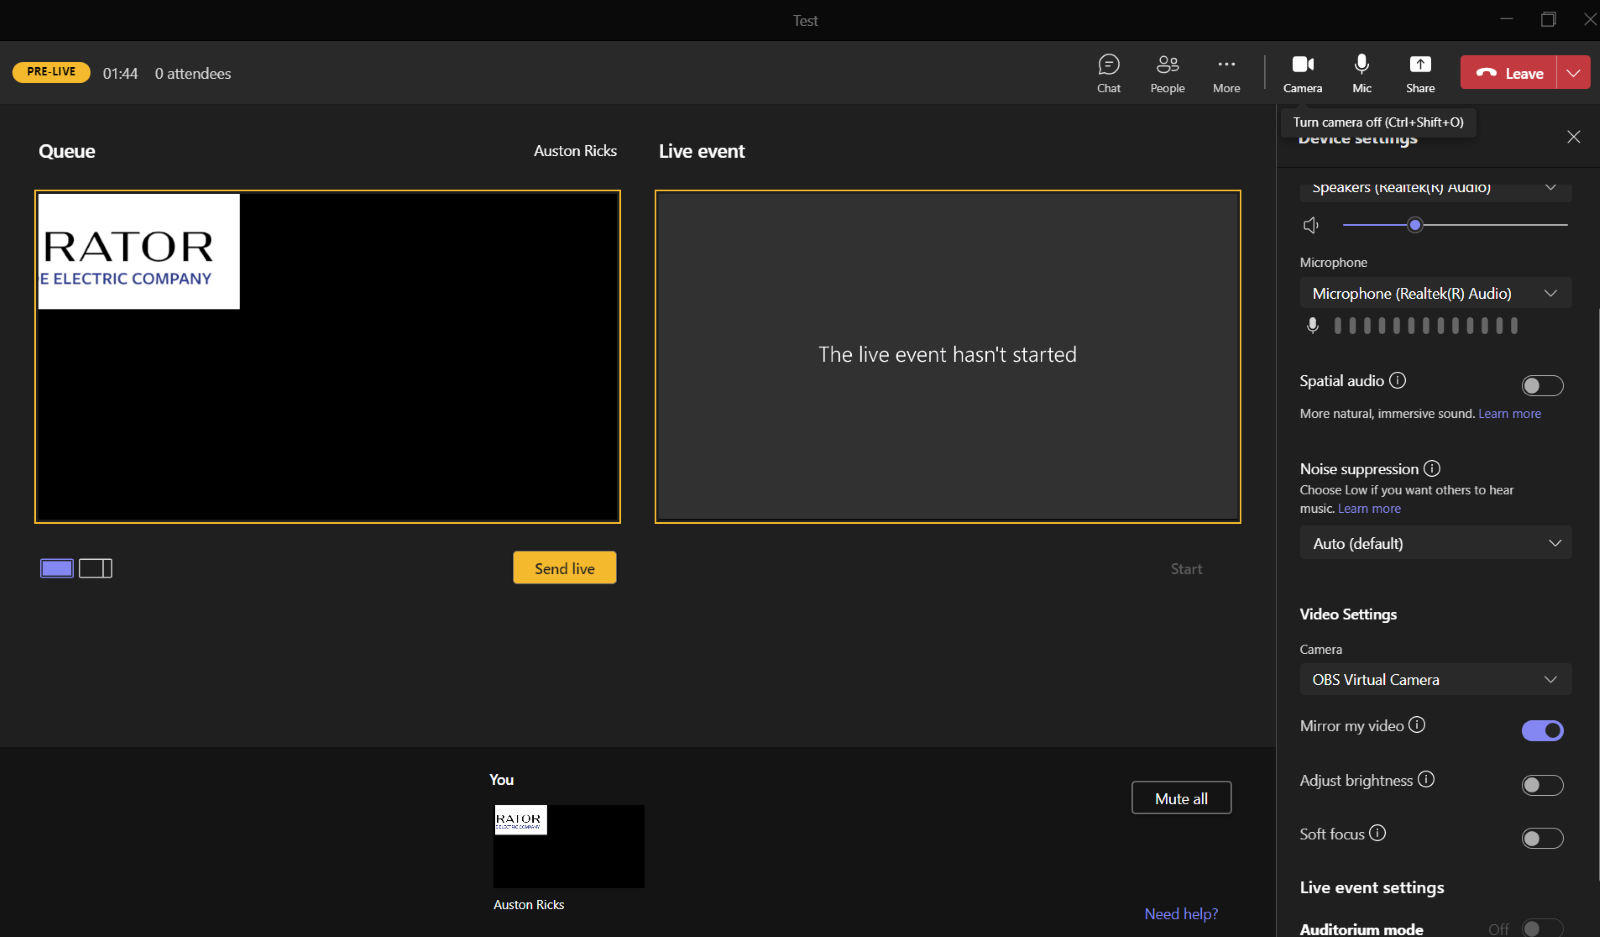Disable Mirror my video toggle
Image resolution: width=1600 pixels, height=937 pixels.
click(x=1541, y=731)
